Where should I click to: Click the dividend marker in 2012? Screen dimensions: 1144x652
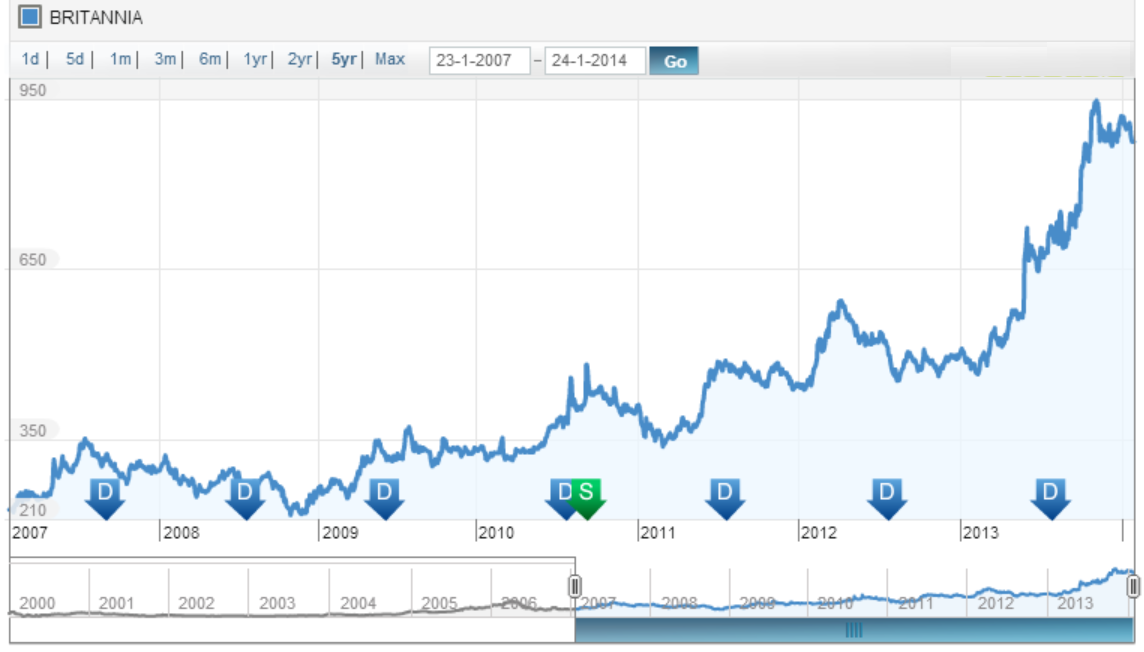886,494
